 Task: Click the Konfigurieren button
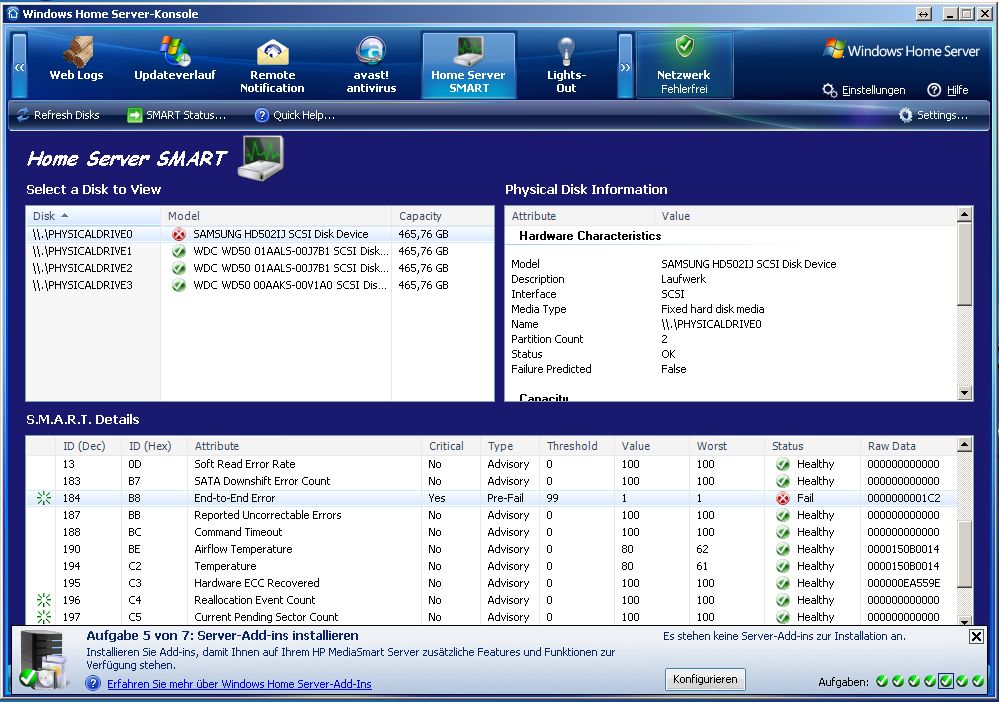pos(705,679)
